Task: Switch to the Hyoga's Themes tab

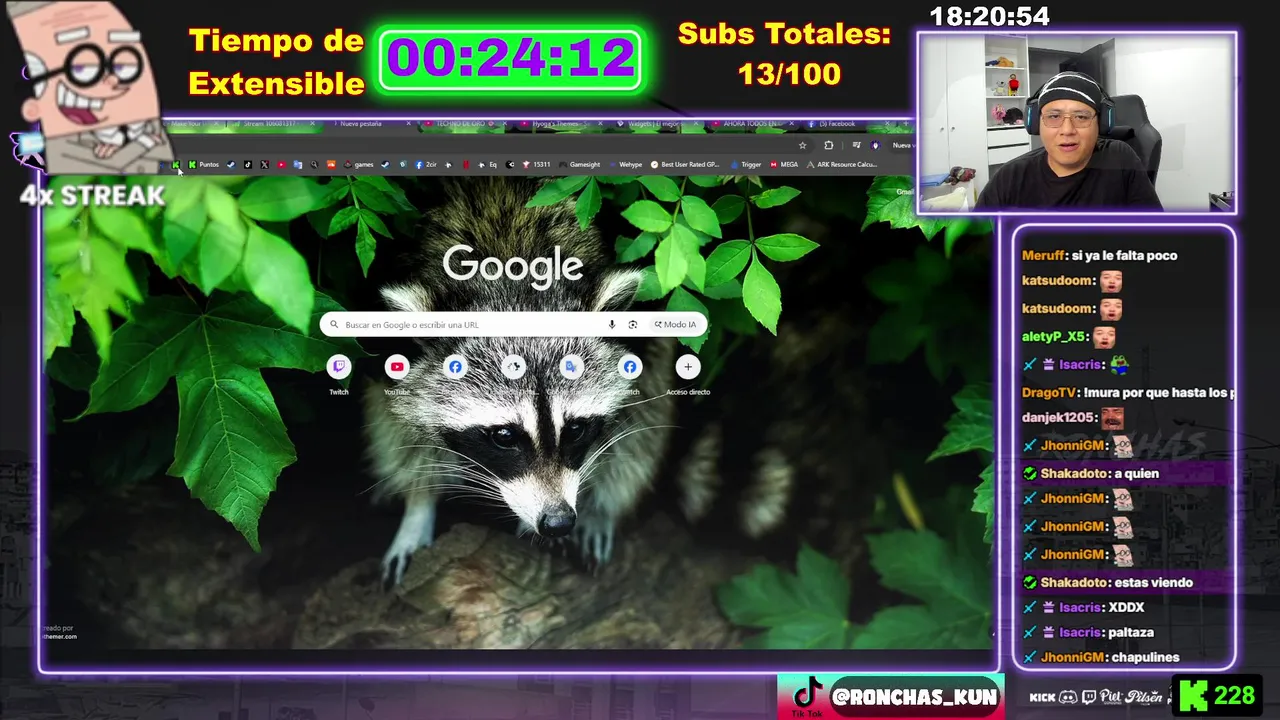Action: tap(560, 124)
